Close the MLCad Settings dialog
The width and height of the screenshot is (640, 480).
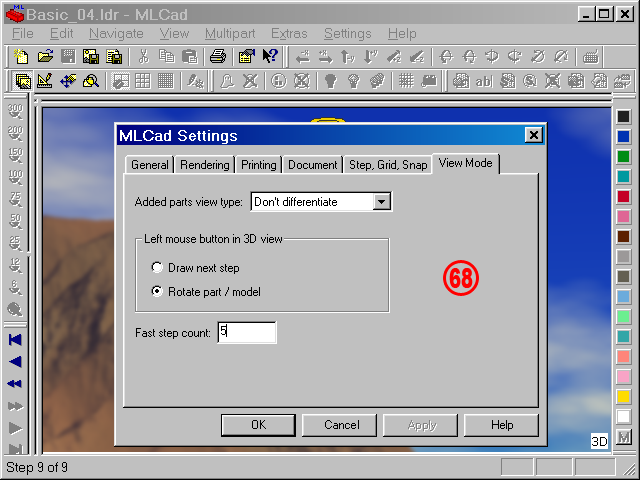(533, 135)
